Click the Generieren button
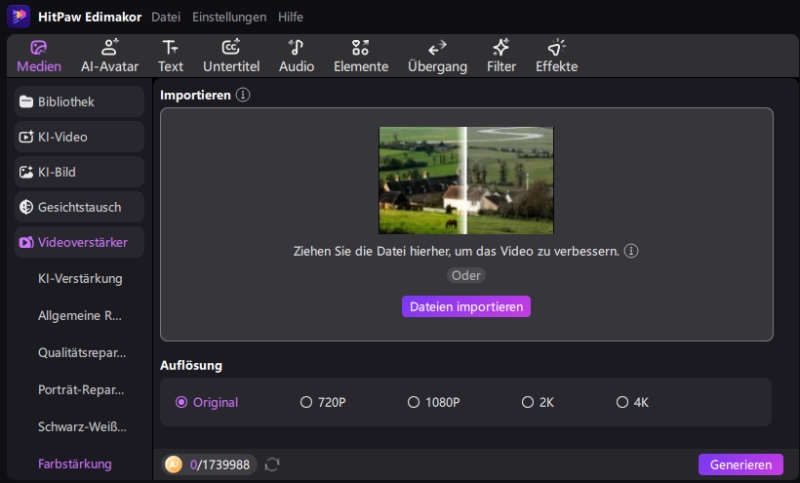Viewport: 800px width, 483px height. tap(740, 465)
